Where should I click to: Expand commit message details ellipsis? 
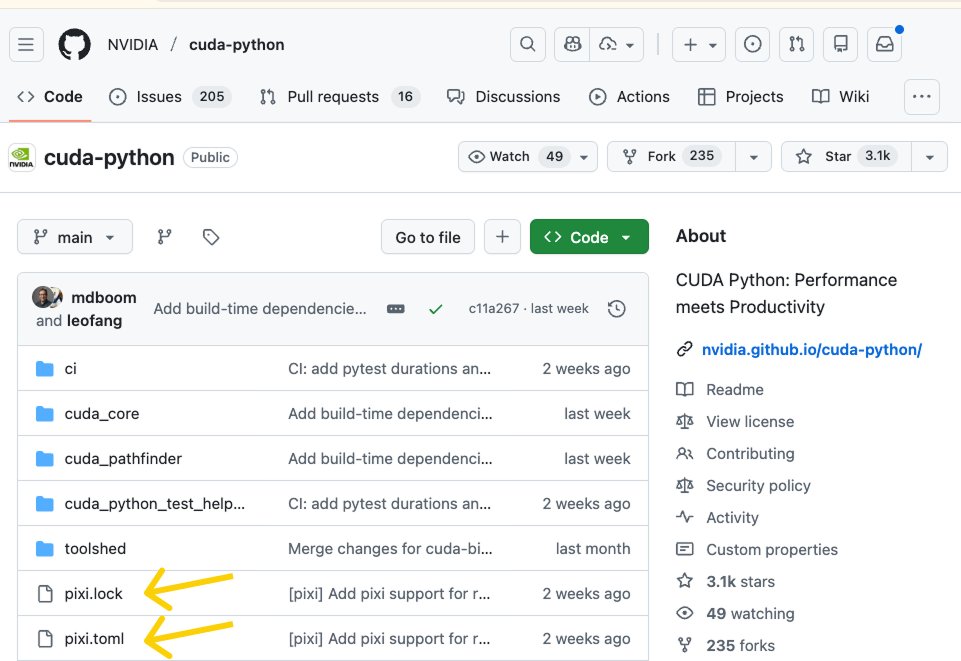coord(396,309)
